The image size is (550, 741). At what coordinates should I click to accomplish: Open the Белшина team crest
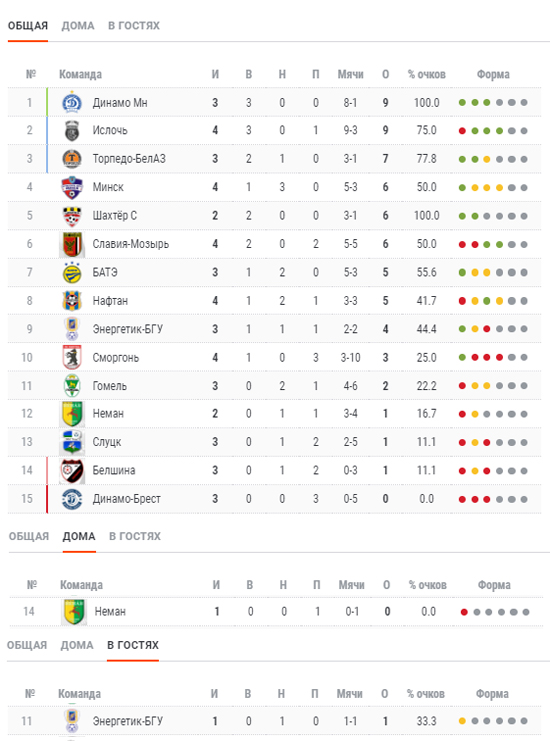coord(72,471)
